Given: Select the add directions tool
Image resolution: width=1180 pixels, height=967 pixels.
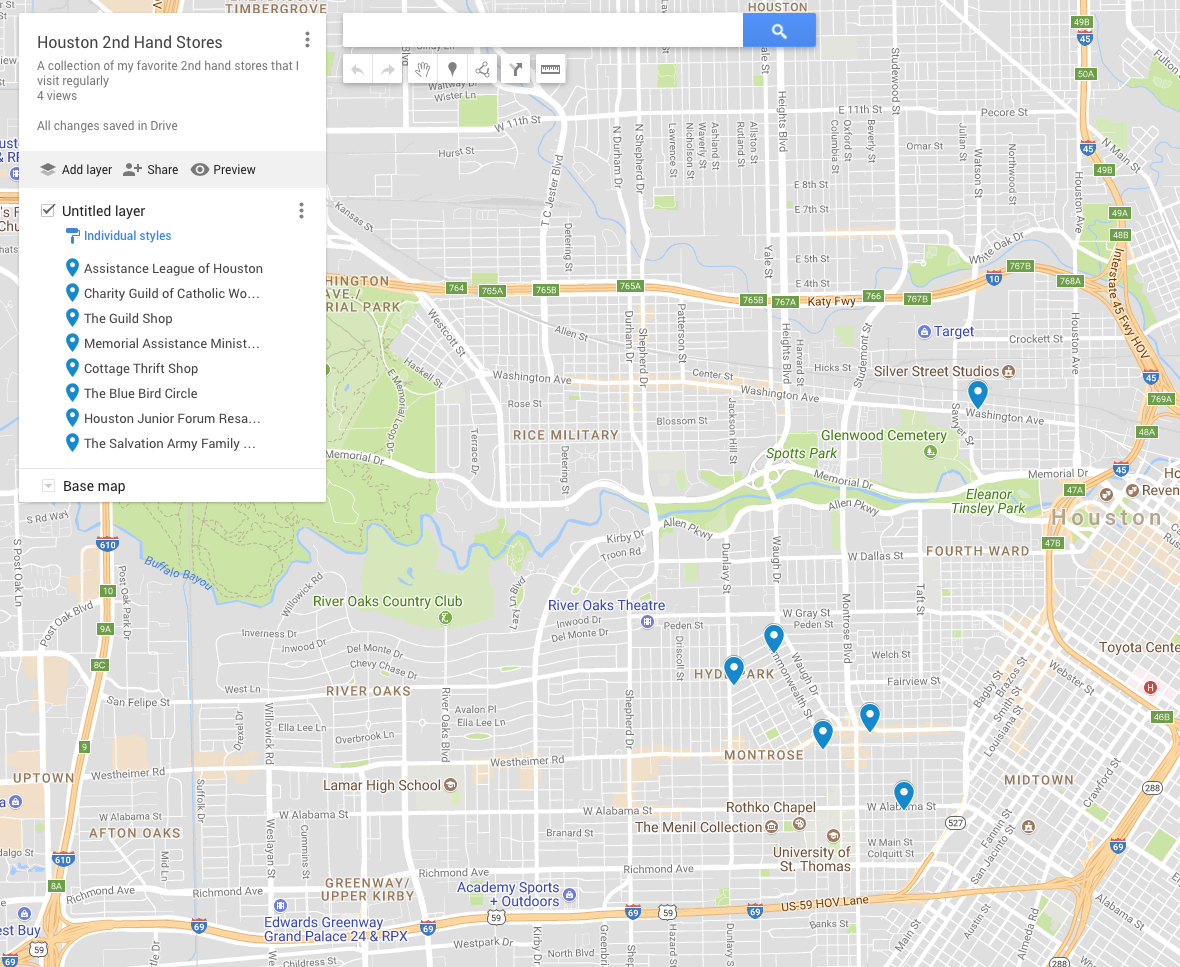Looking at the screenshot, I should tap(515, 70).
